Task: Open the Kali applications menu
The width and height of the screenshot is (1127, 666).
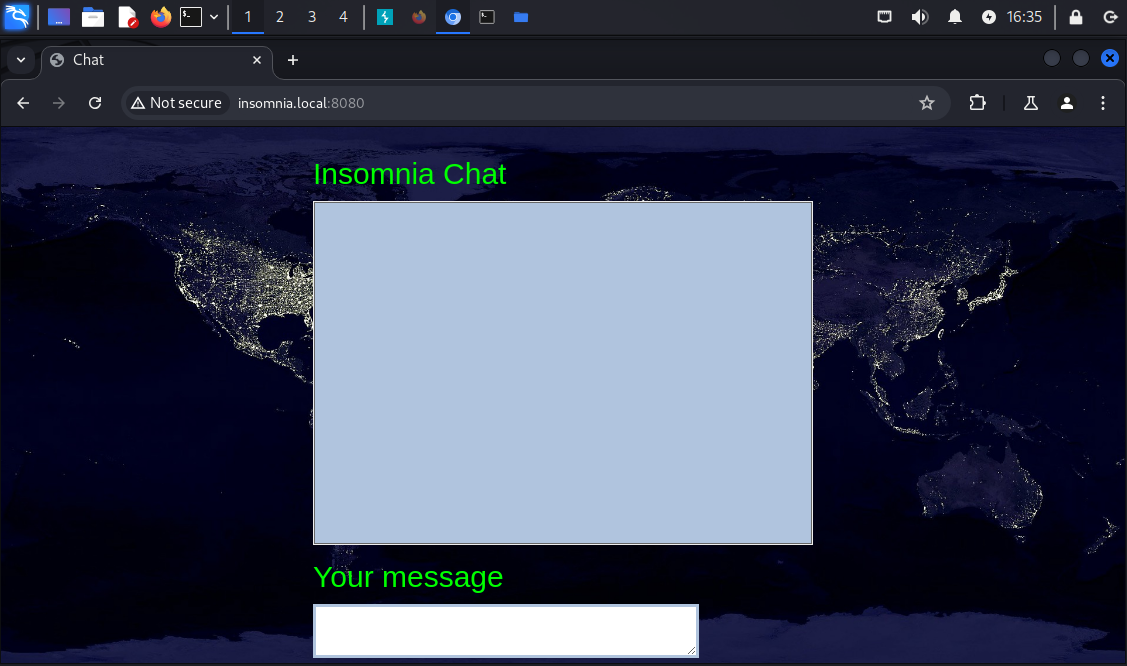Action: point(17,17)
